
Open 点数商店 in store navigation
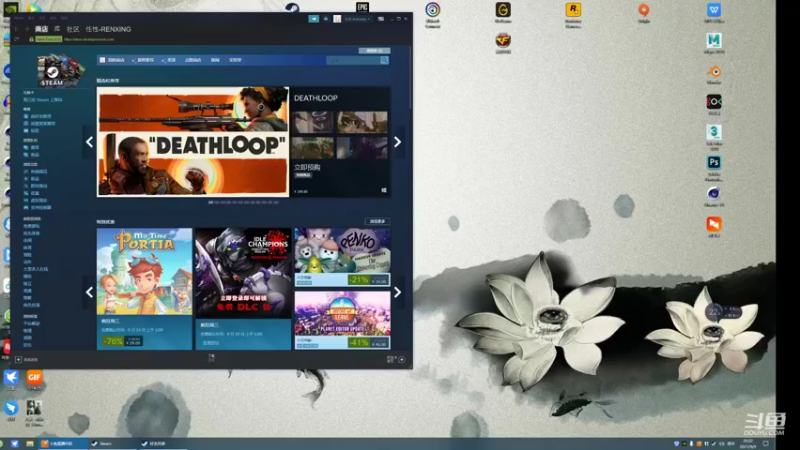tap(193, 60)
